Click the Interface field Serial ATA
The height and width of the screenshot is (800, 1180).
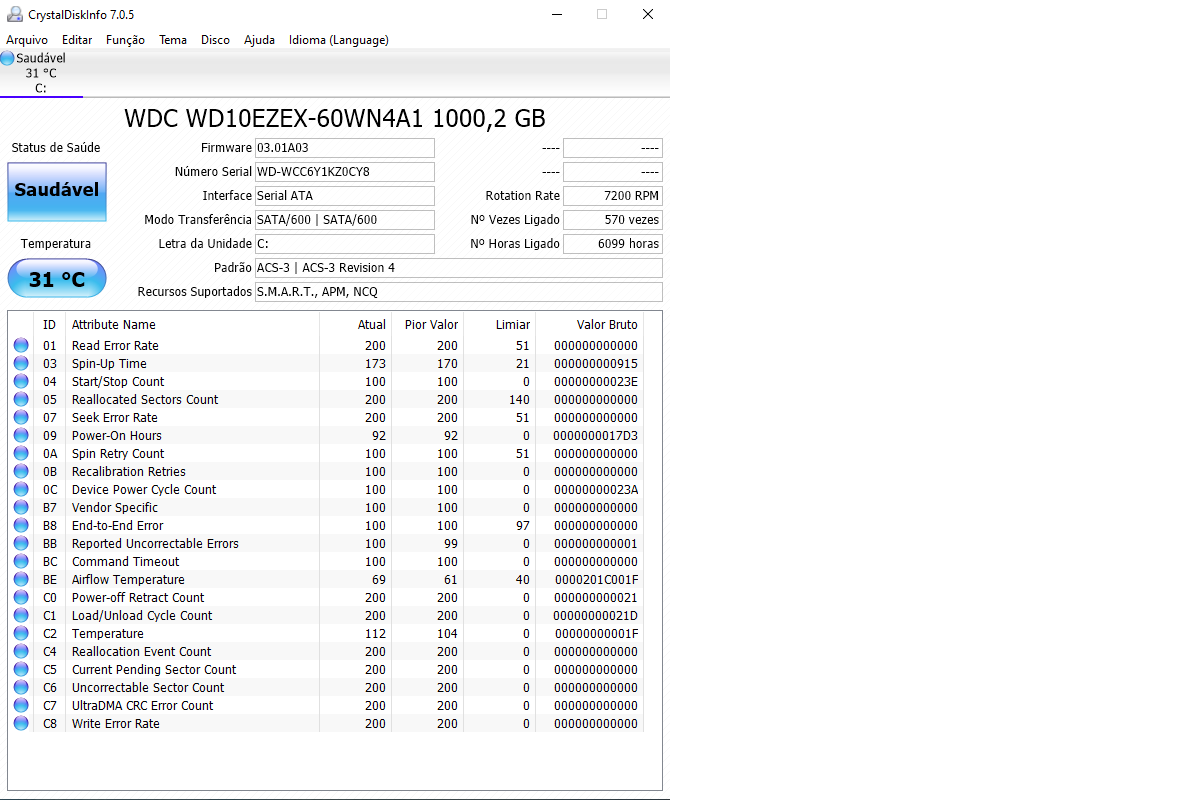tap(345, 196)
